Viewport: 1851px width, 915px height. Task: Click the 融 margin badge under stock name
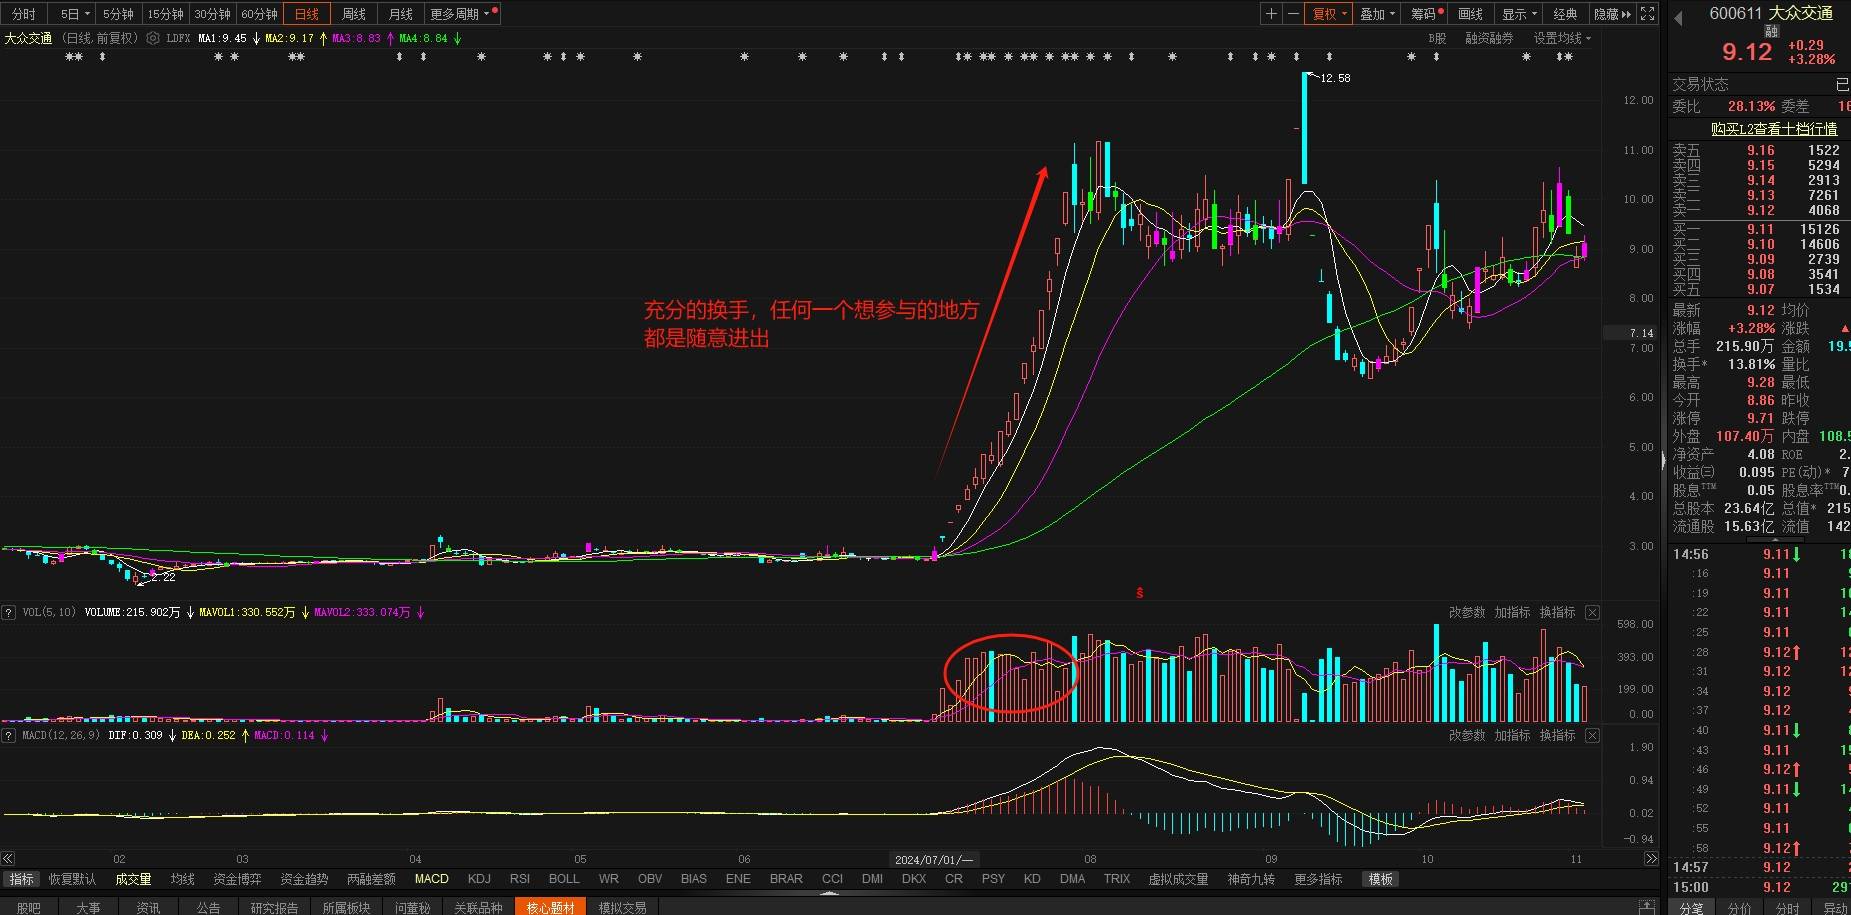tap(1771, 32)
